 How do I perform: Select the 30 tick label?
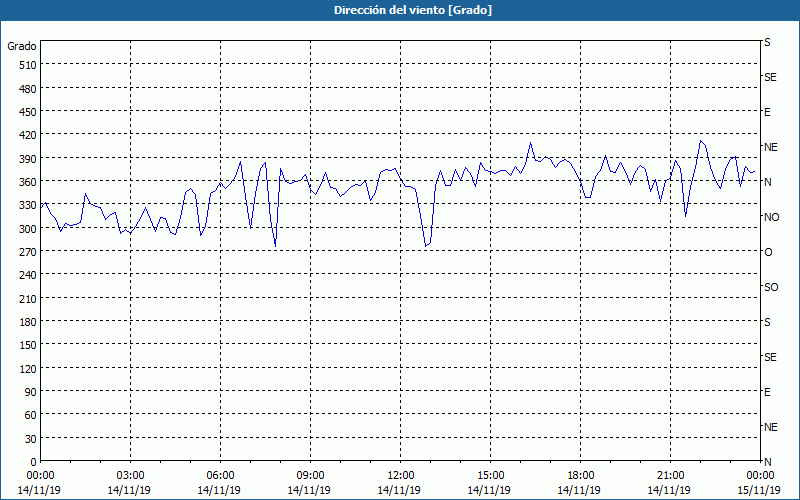click(31, 439)
